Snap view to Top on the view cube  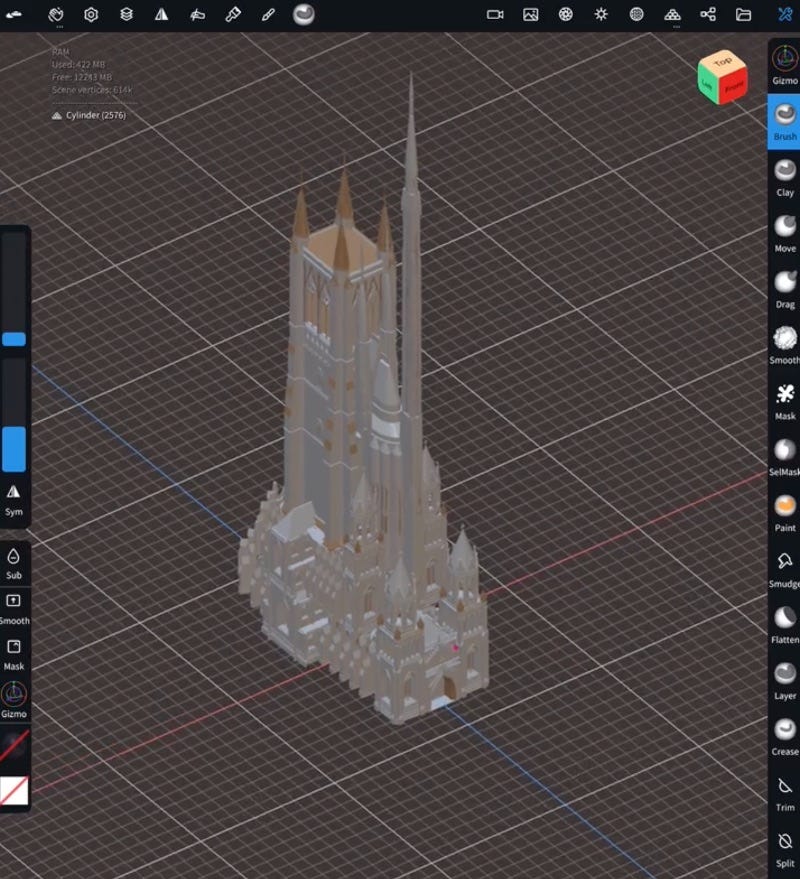[723, 61]
